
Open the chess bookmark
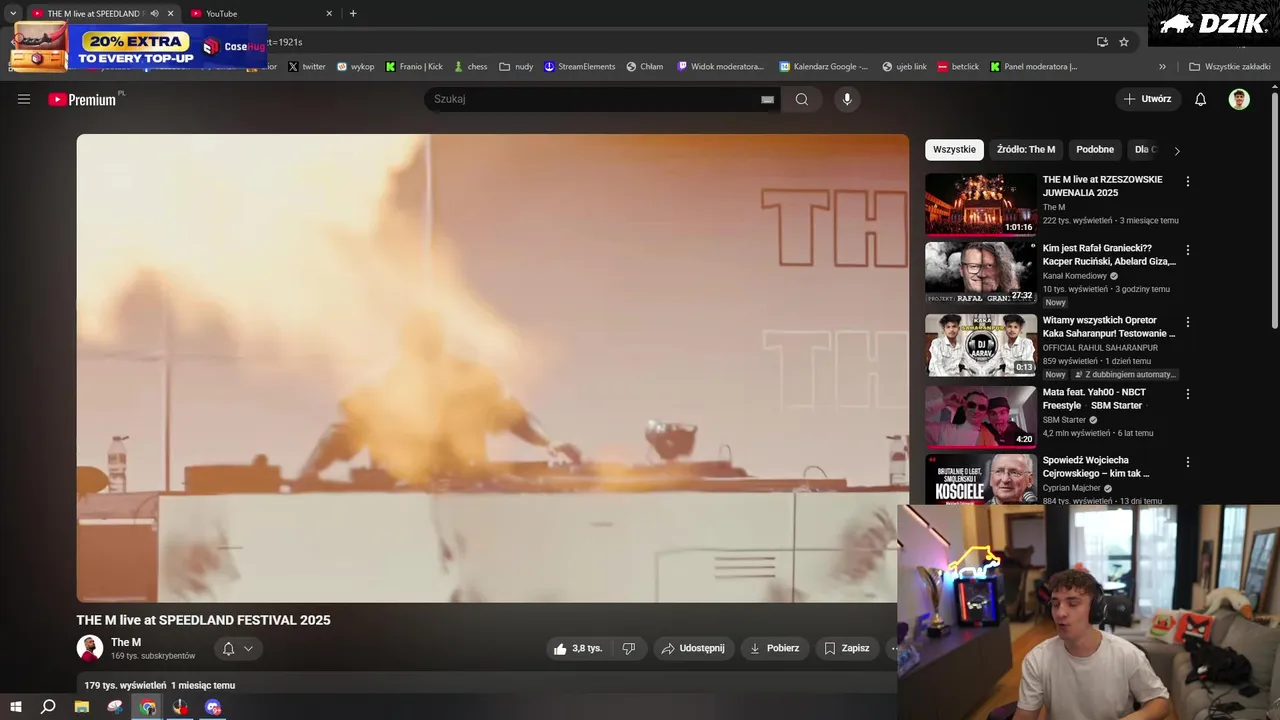pyautogui.click(x=470, y=67)
